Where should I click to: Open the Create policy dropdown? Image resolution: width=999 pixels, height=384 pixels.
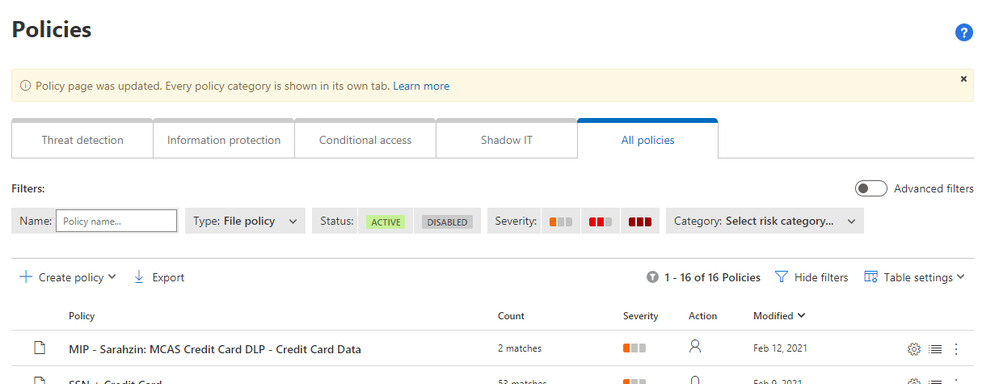[68, 277]
